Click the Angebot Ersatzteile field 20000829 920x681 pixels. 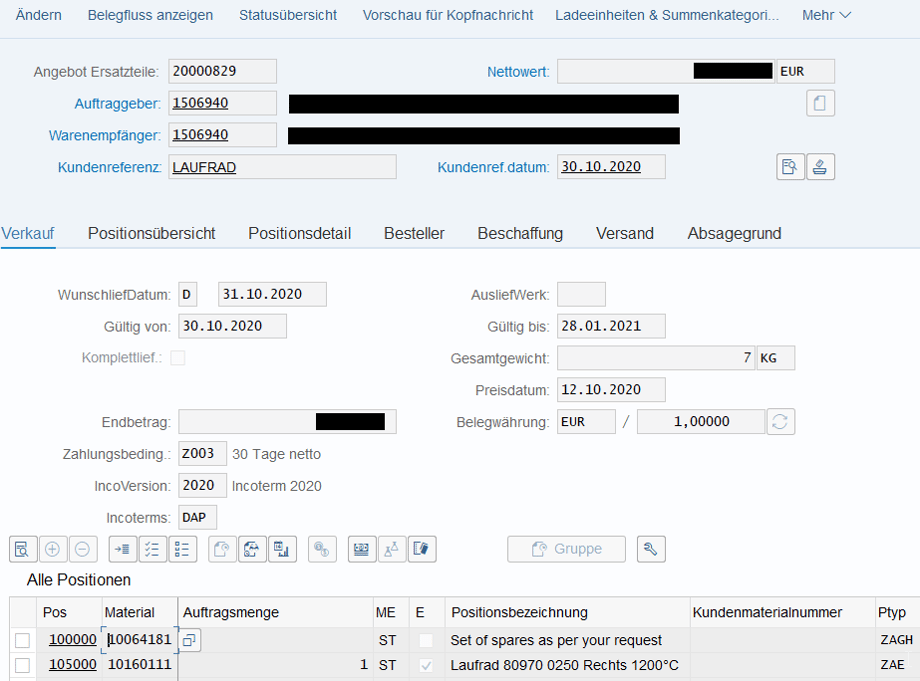(222, 71)
